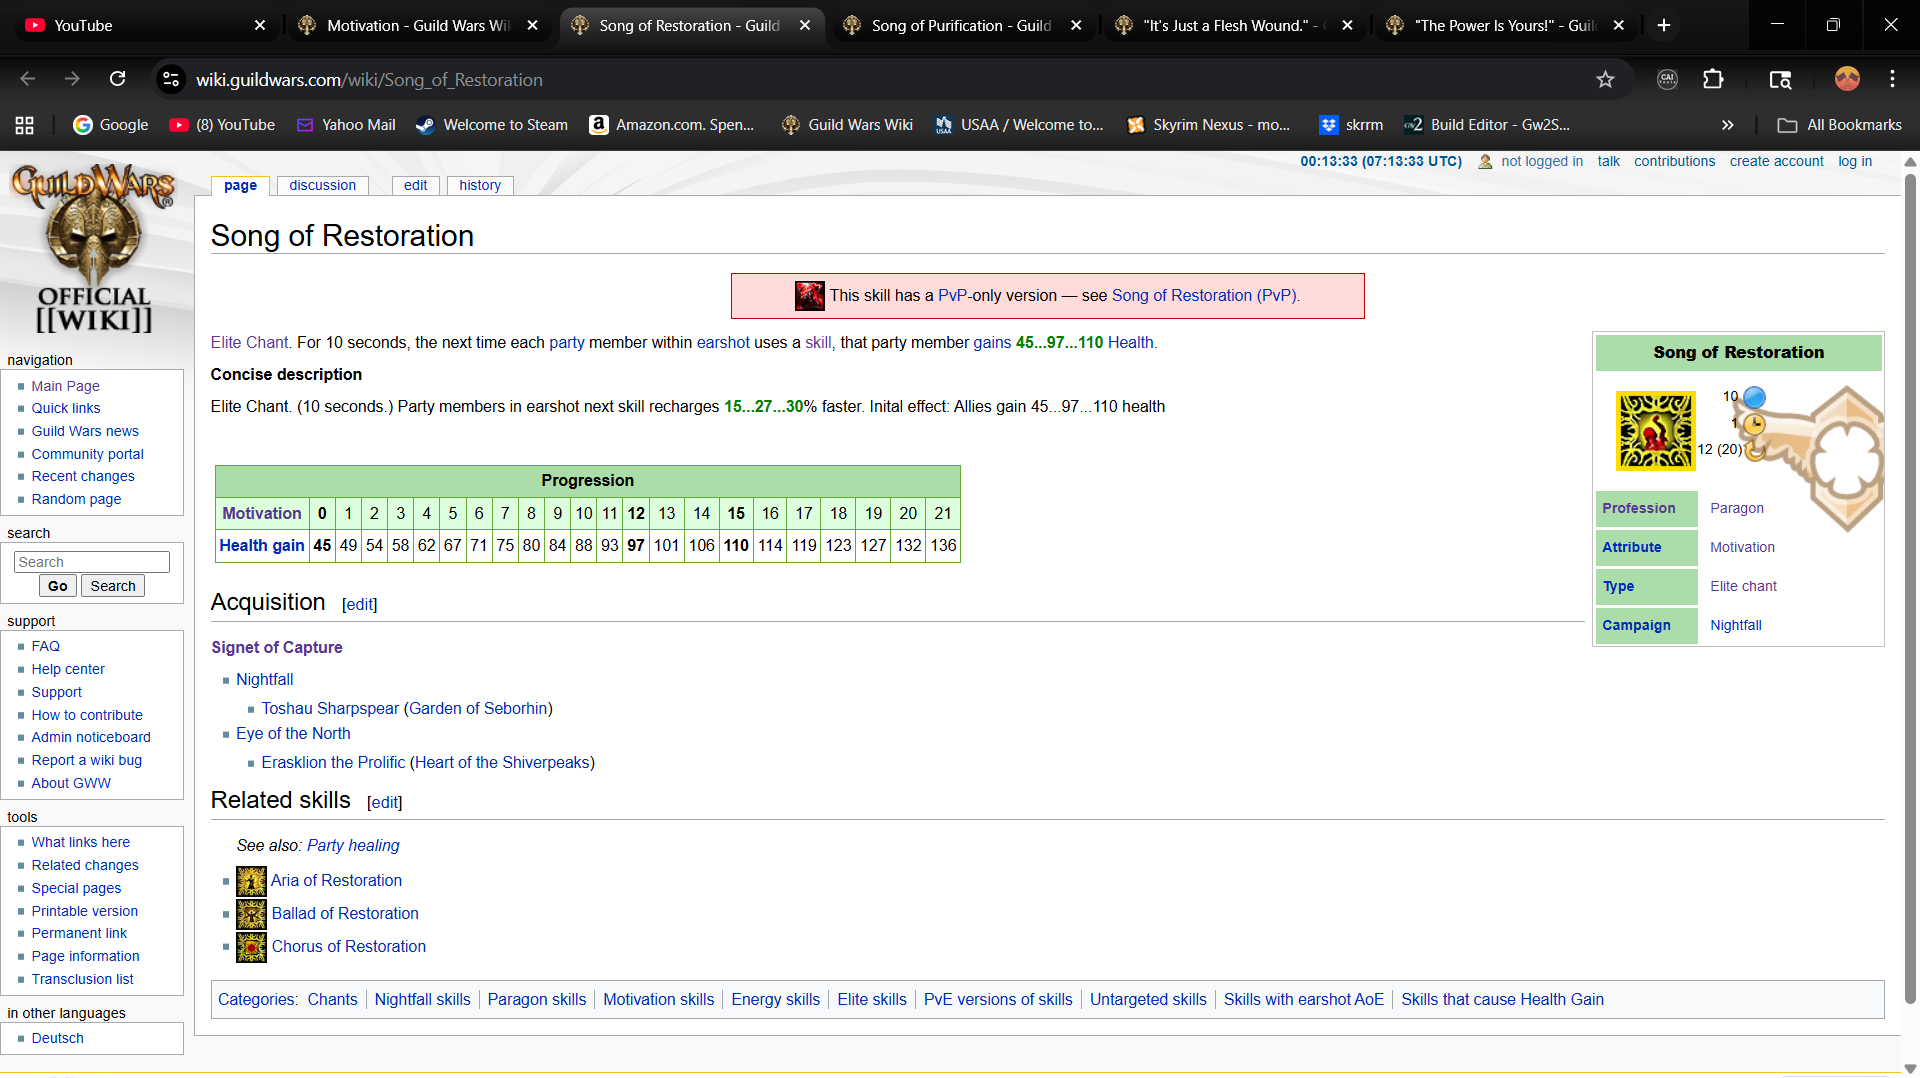This screenshot has width=1920, height=1078.
Task: Open the wiki discussion tab
Action: (x=322, y=186)
